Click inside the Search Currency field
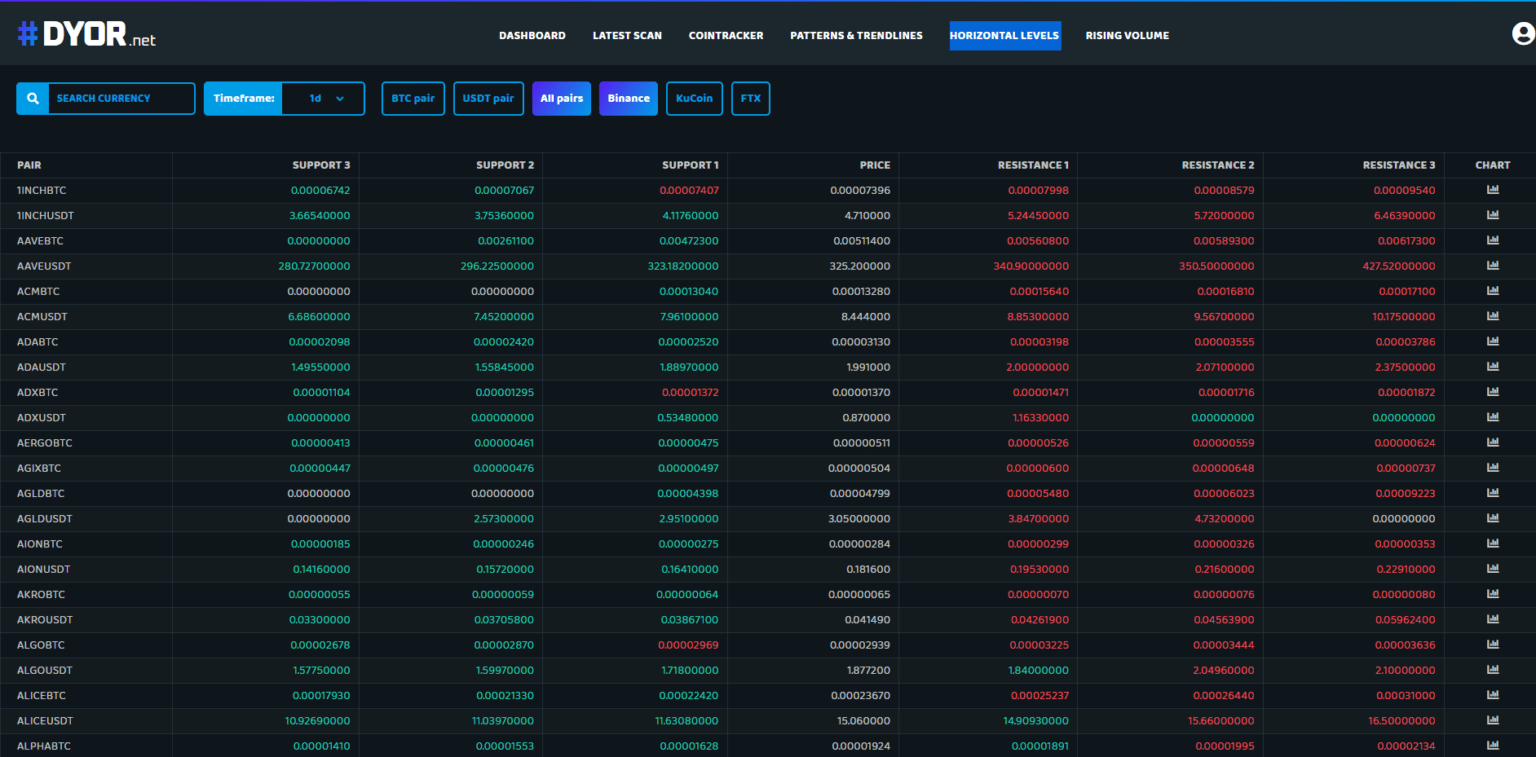Viewport: 1536px width, 757px height. coord(120,98)
